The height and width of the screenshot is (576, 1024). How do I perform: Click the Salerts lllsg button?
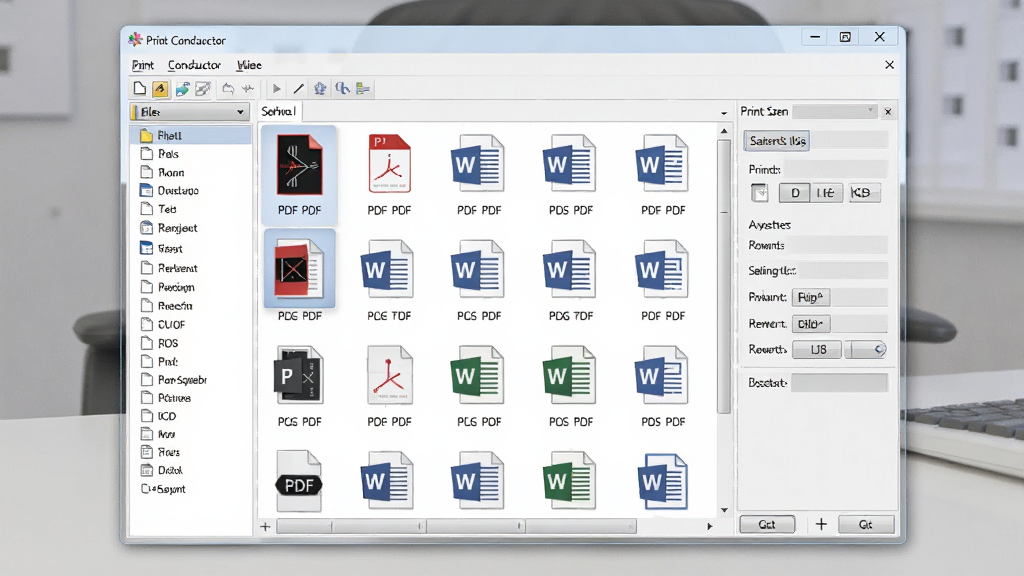(x=777, y=140)
